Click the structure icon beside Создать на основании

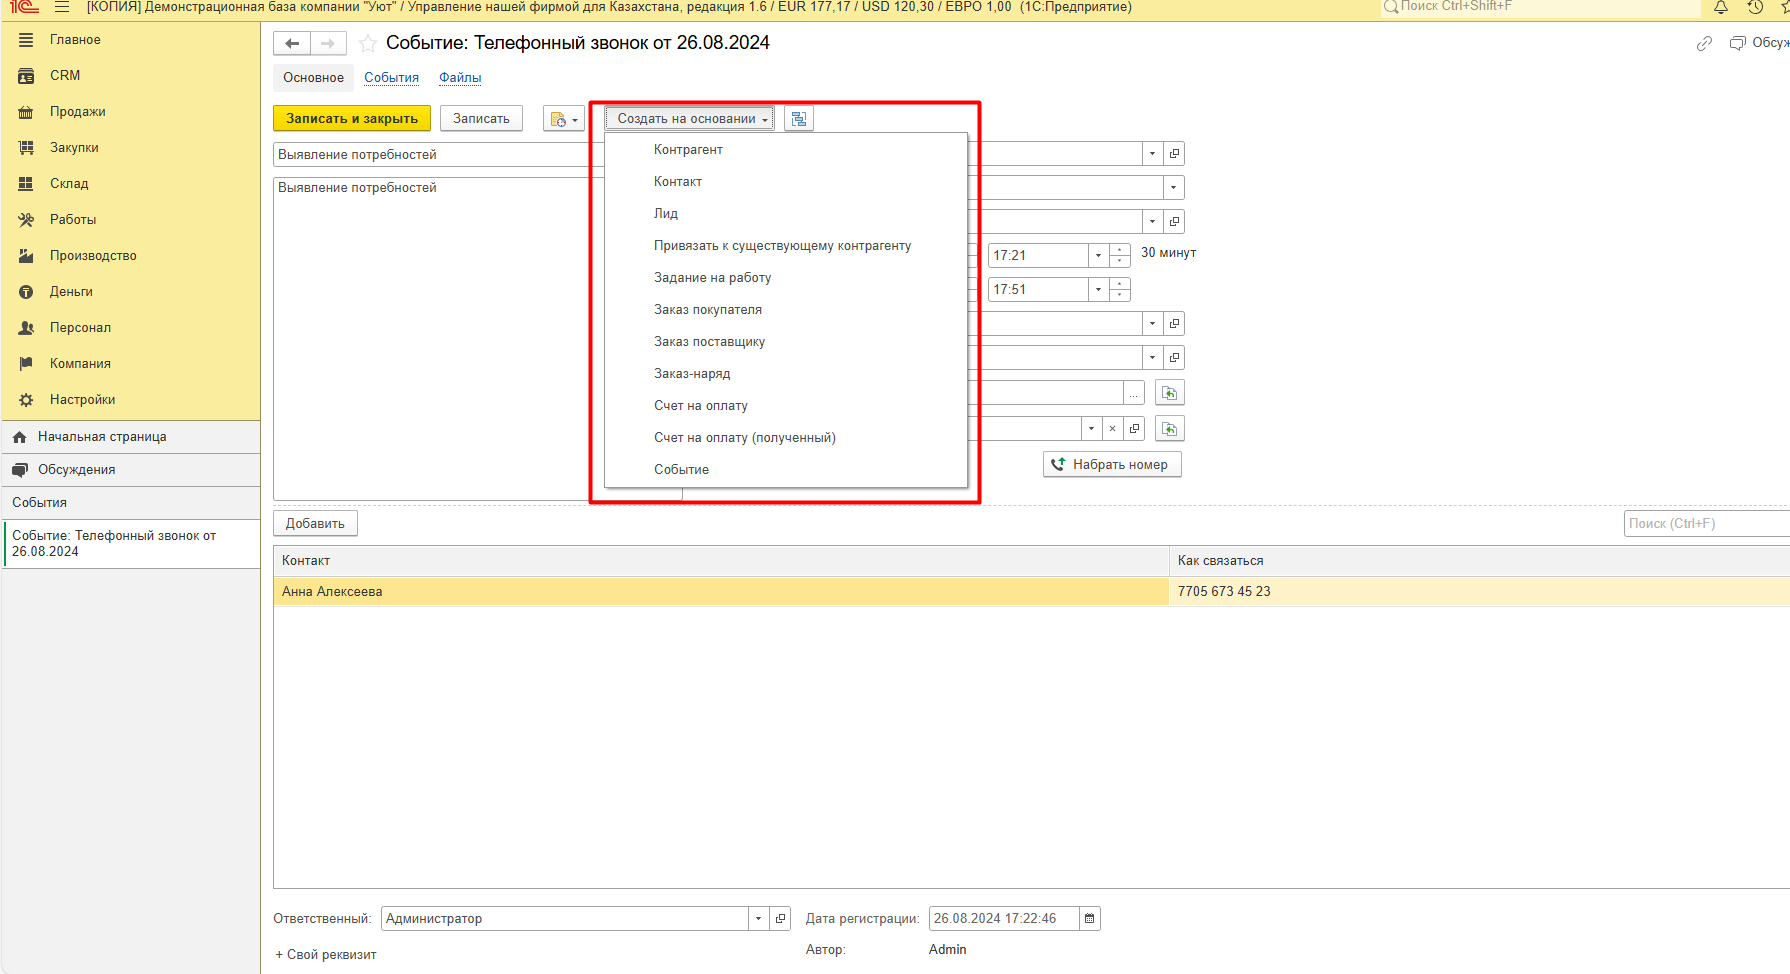coord(798,119)
